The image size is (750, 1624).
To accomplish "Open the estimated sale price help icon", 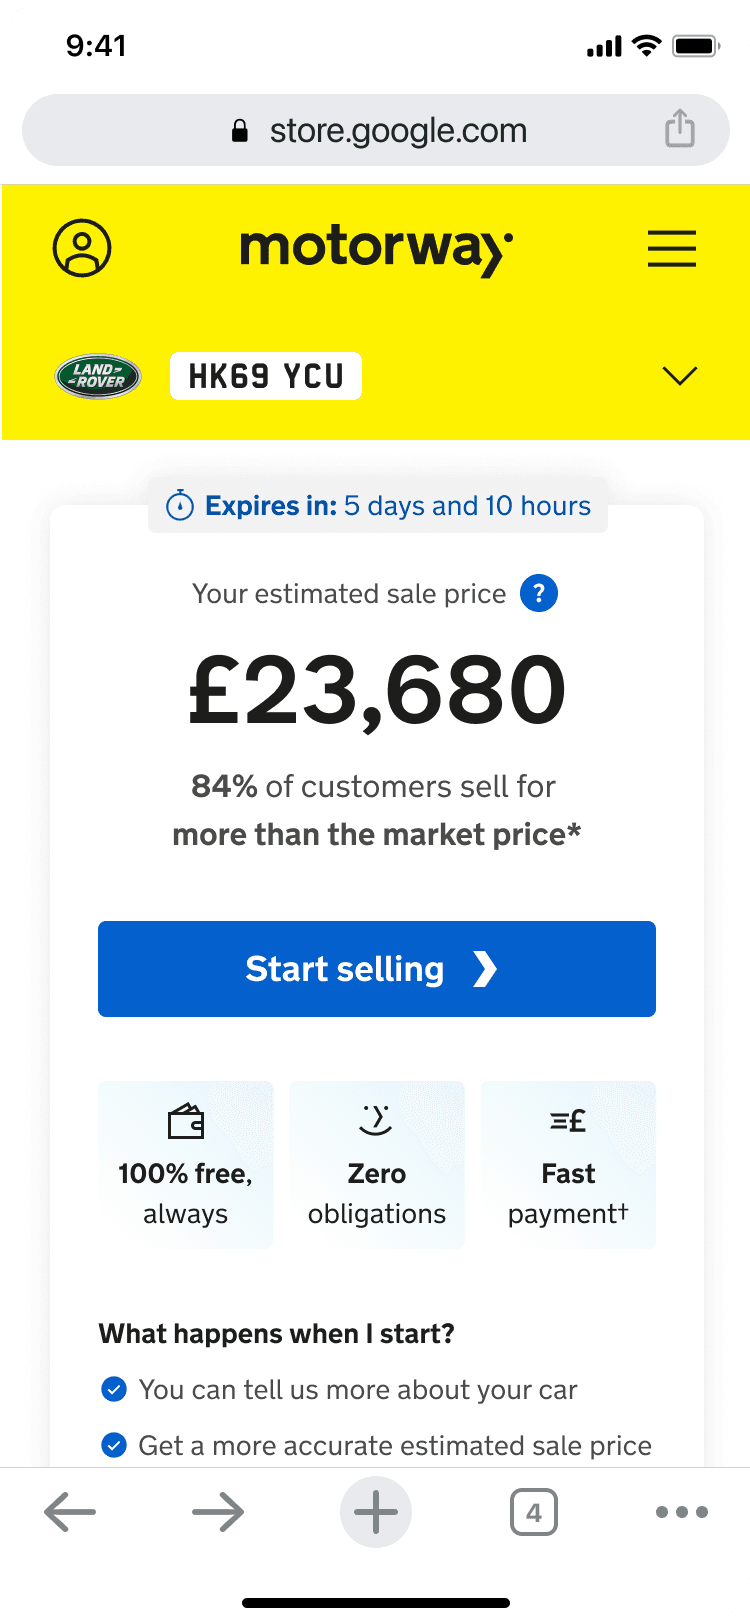I will coord(539,594).
